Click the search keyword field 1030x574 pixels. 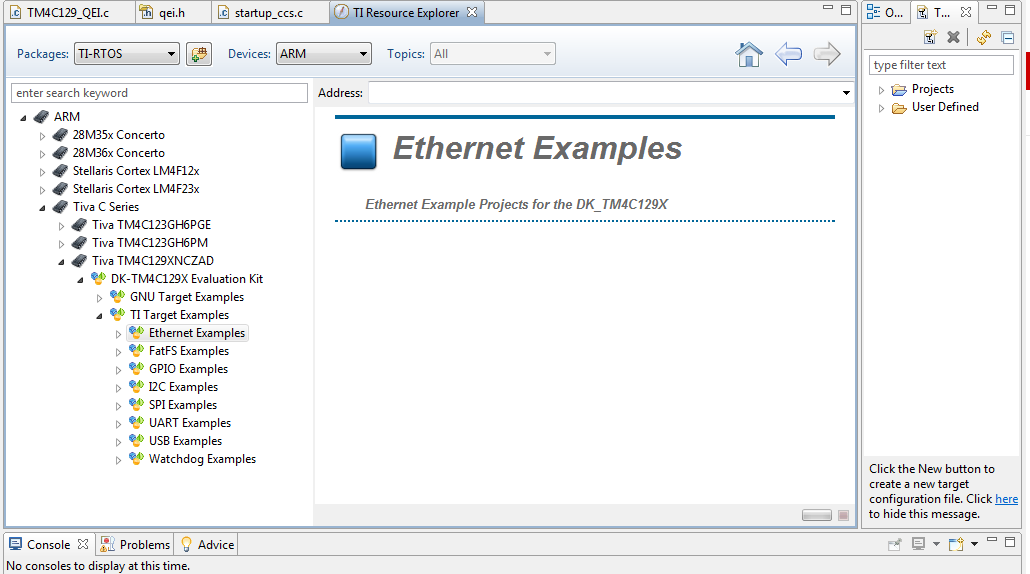pos(159,93)
